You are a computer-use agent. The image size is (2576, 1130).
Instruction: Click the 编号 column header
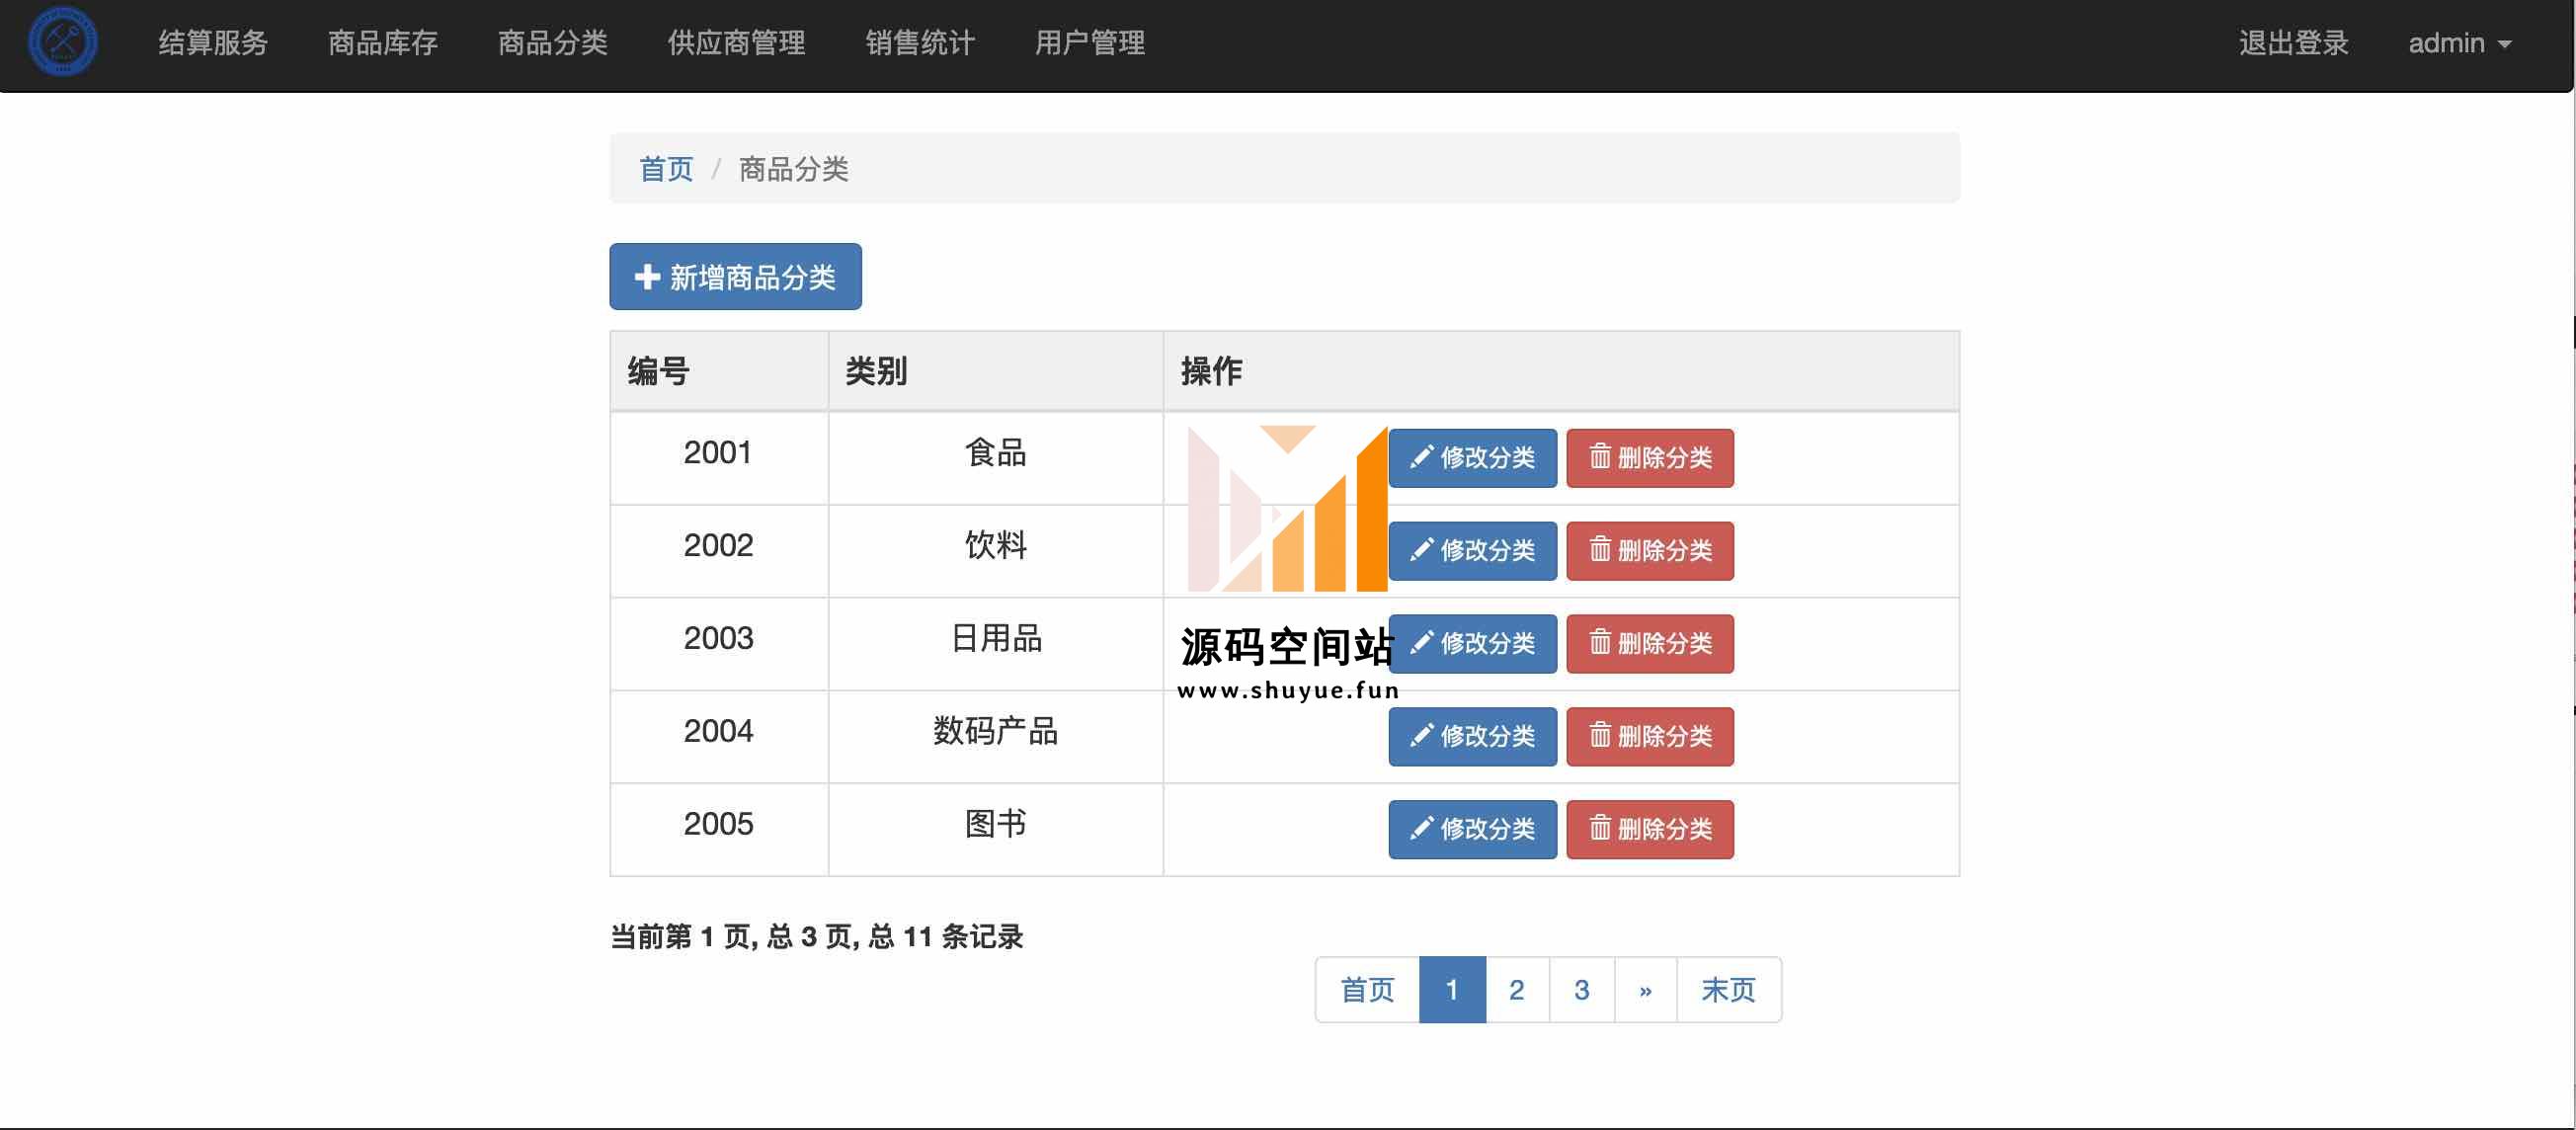(719, 371)
